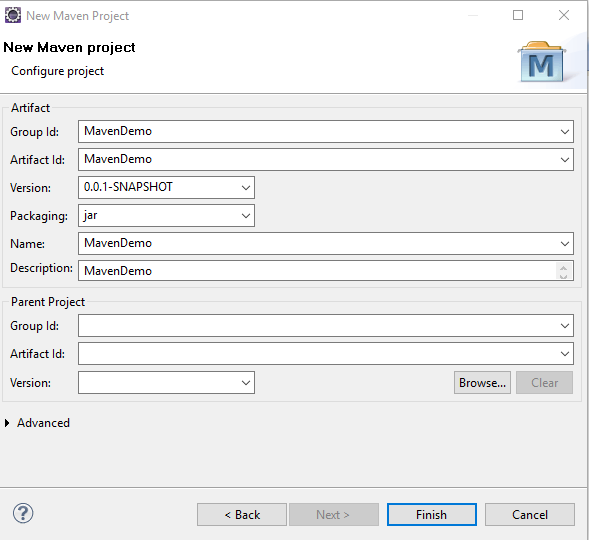
Task: Click the Browse... button
Action: (482, 383)
